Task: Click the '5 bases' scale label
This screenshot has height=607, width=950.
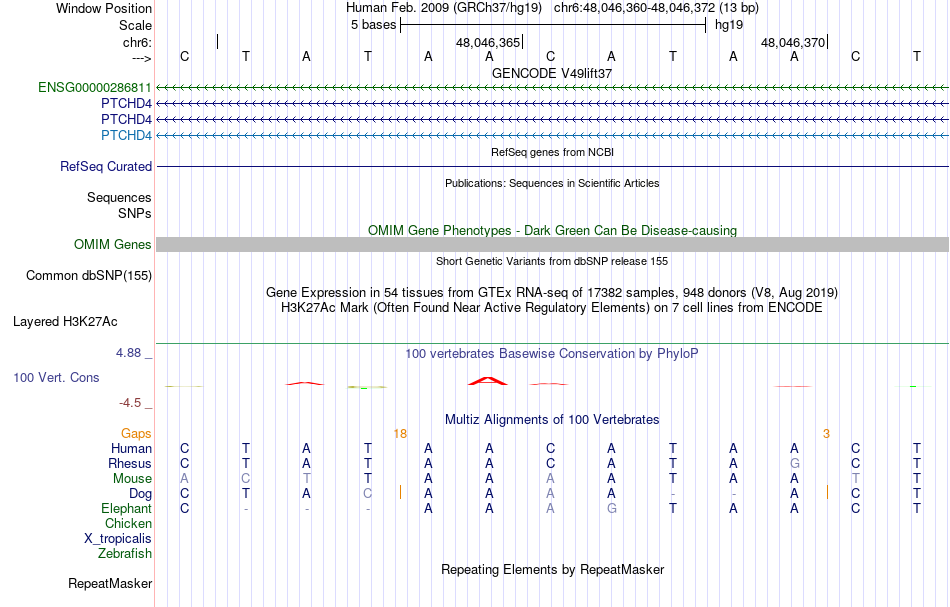Action: coord(373,25)
